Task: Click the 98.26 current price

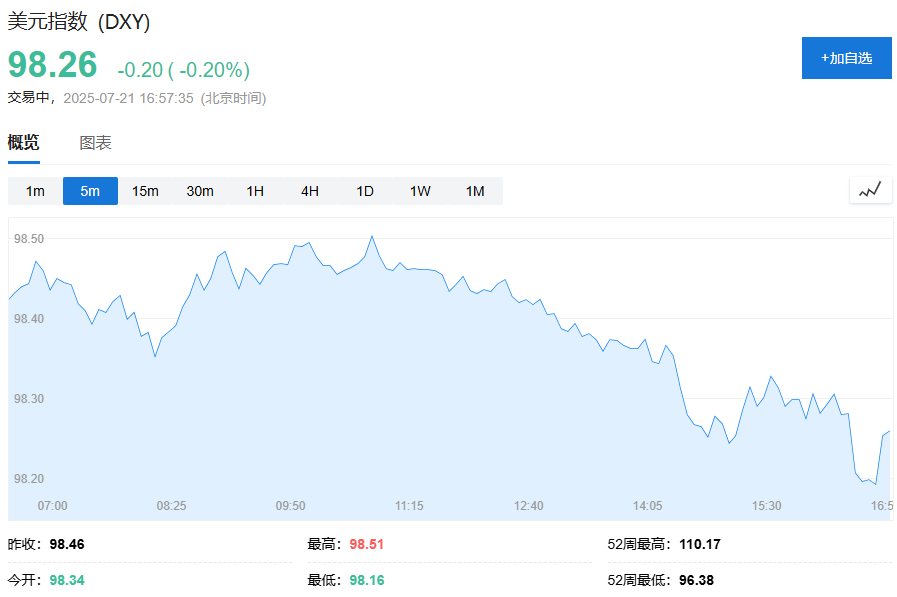Action: coord(53,65)
